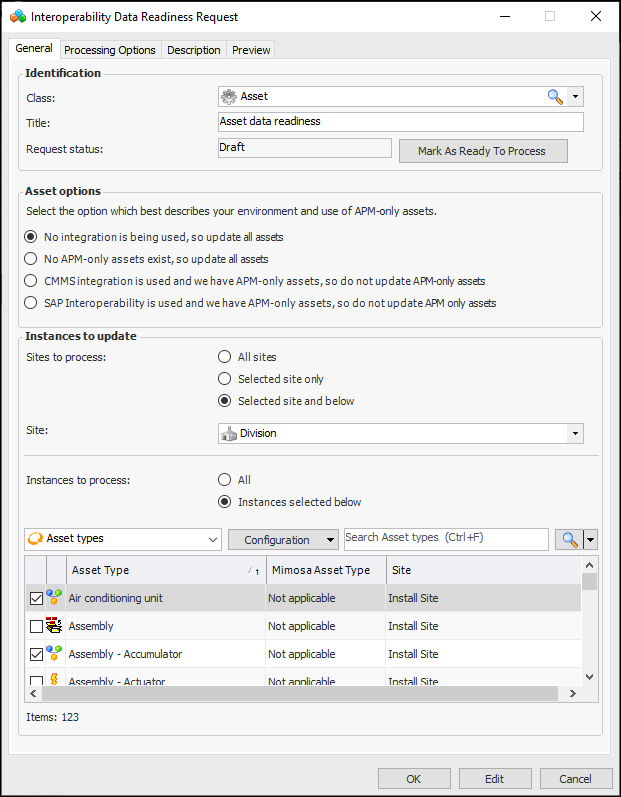
Task: Switch to the Processing Options tab
Action: point(110,50)
